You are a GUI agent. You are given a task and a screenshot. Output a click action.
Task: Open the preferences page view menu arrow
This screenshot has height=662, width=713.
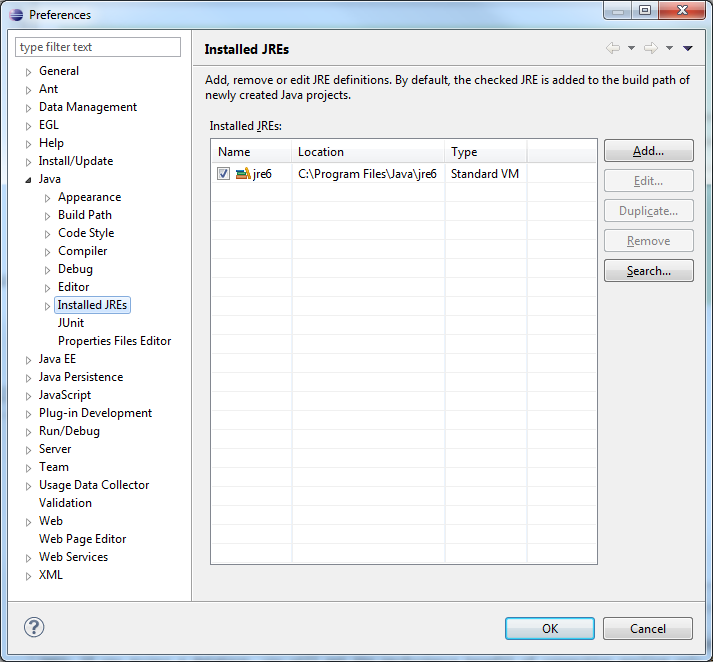point(688,48)
